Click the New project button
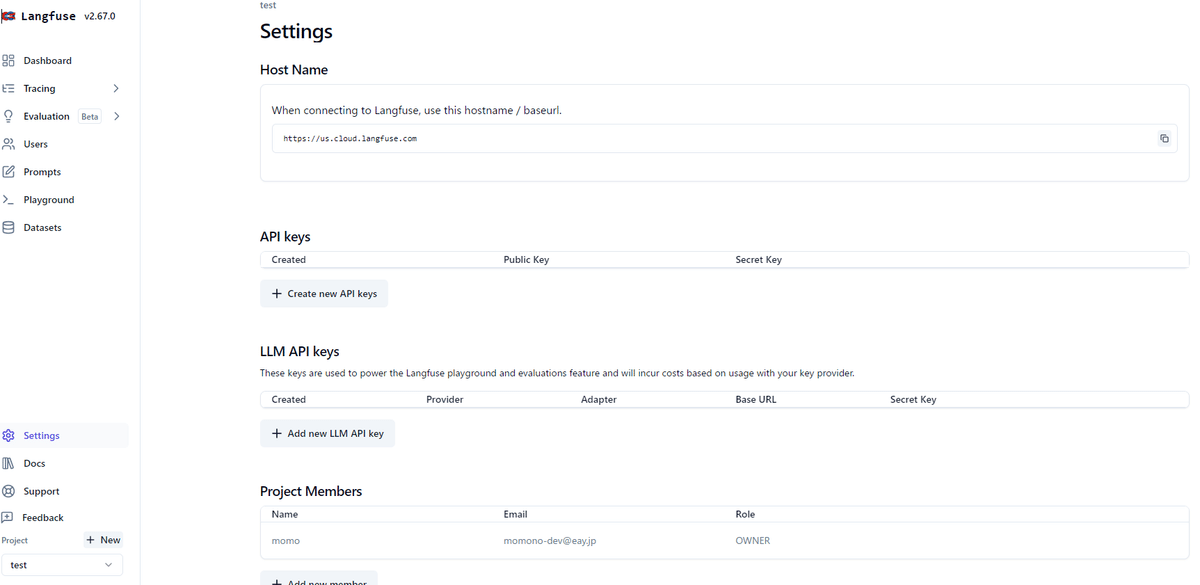 click(103, 540)
